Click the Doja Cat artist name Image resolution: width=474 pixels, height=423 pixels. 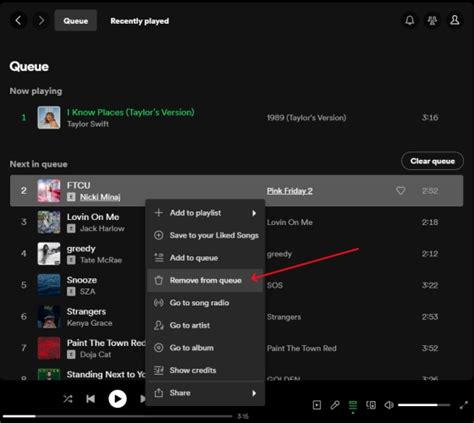(95, 355)
